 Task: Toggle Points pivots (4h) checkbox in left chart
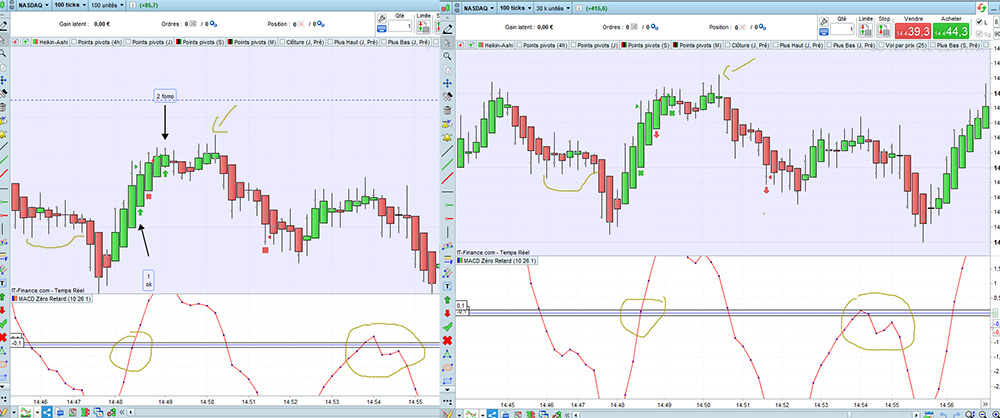(73, 42)
